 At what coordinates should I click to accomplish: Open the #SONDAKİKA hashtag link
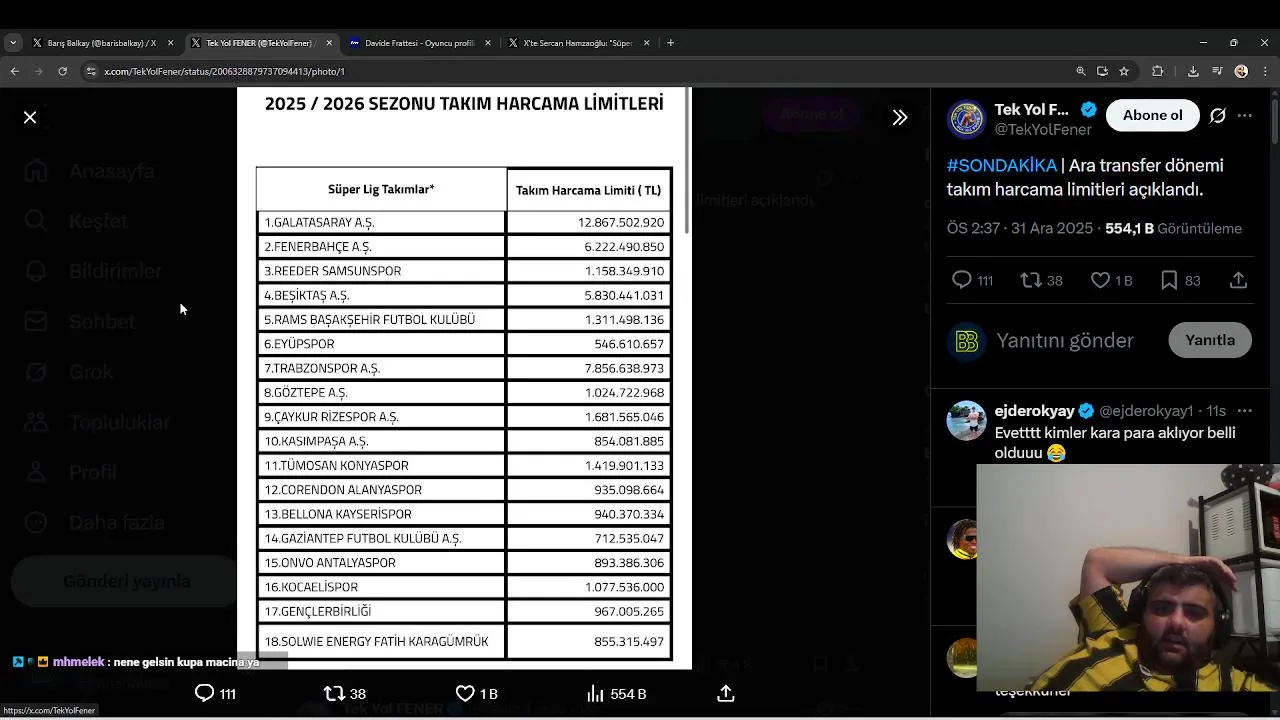(x=1002, y=165)
